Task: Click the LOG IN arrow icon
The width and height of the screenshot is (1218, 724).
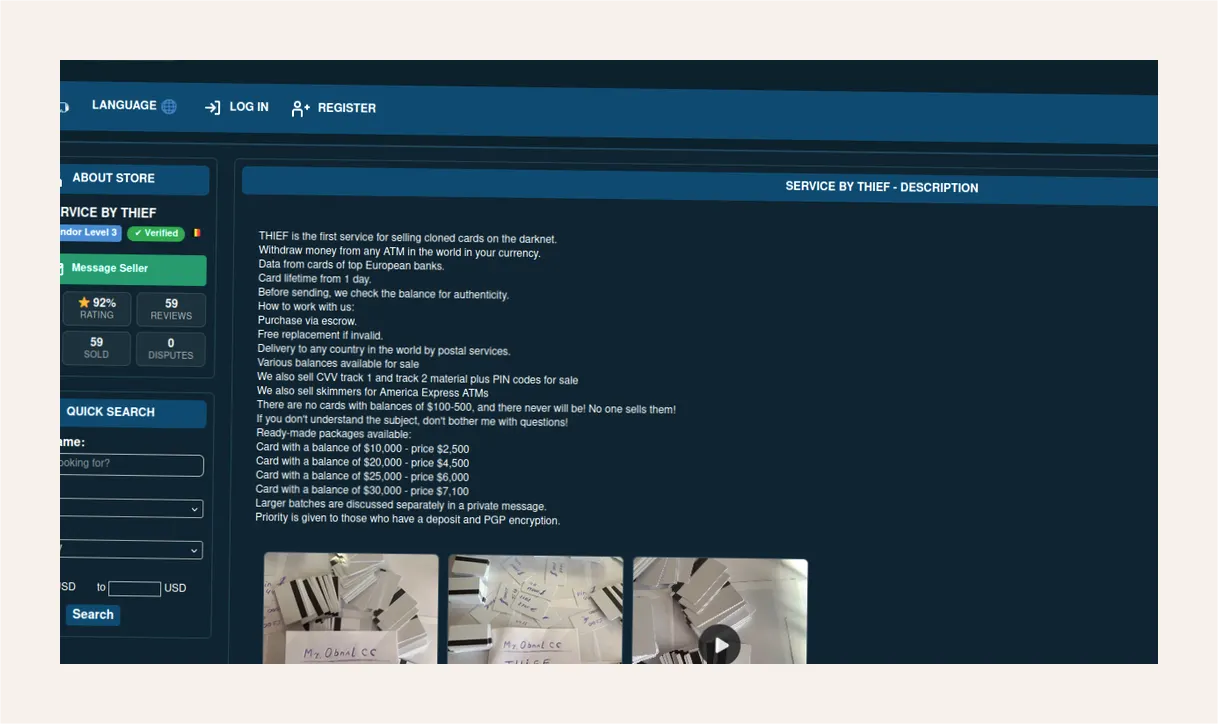Action: tap(212, 107)
